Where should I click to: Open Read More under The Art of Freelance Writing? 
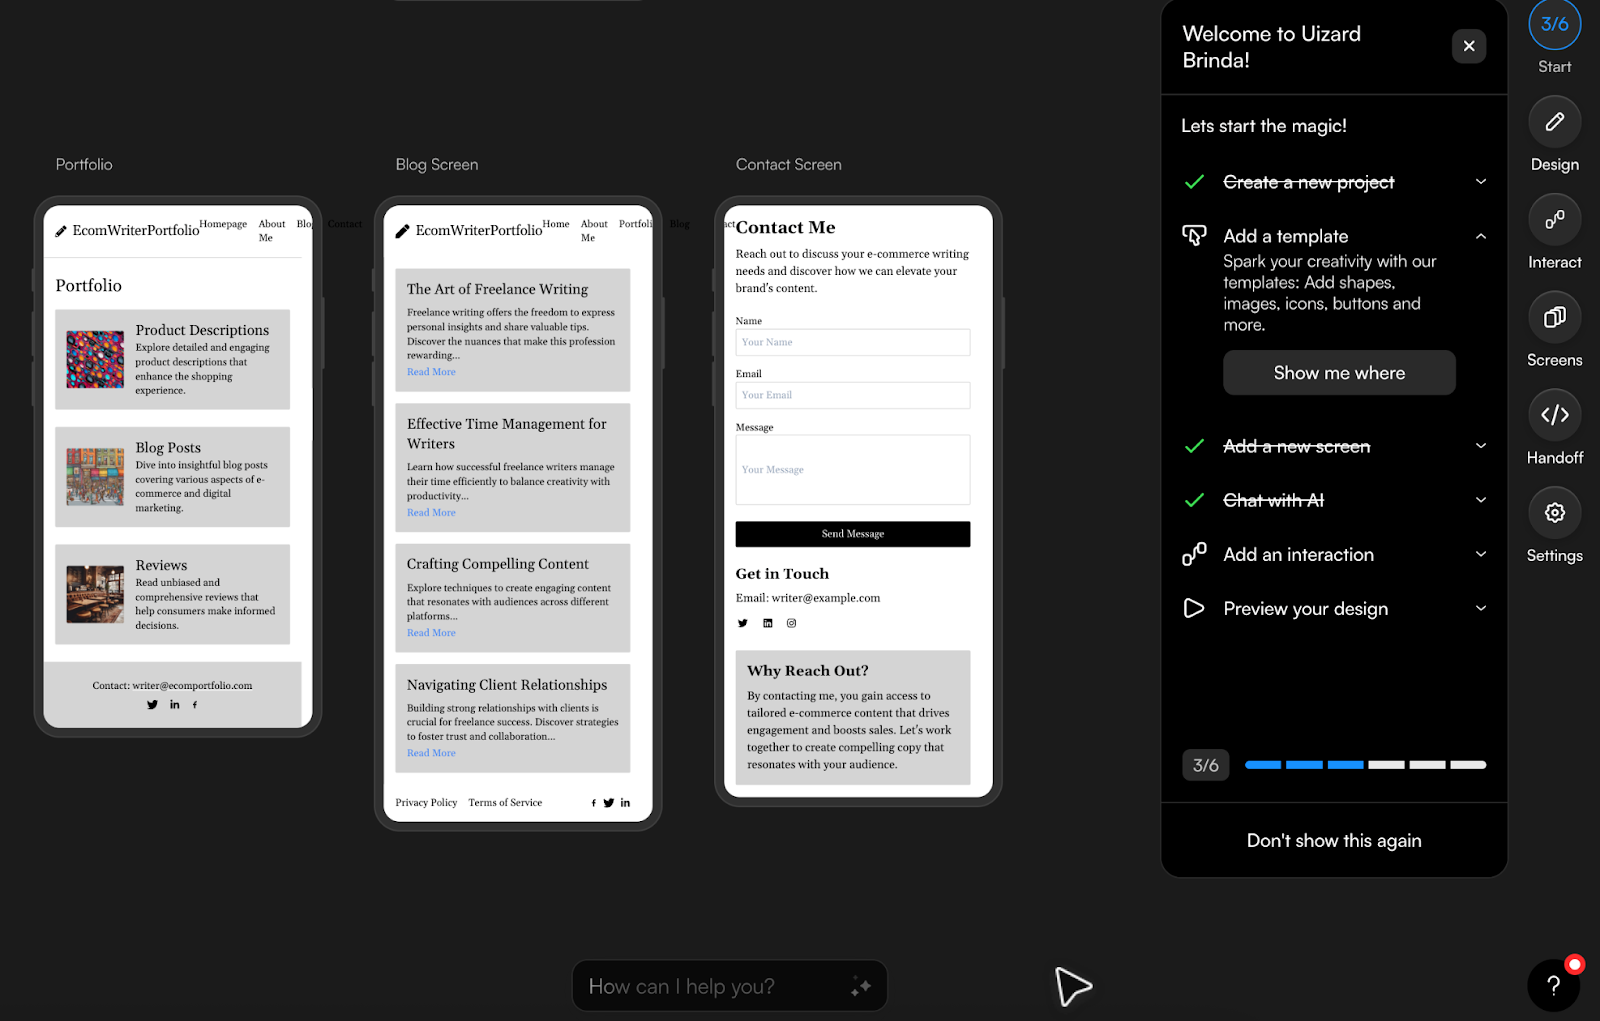coord(430,371)
